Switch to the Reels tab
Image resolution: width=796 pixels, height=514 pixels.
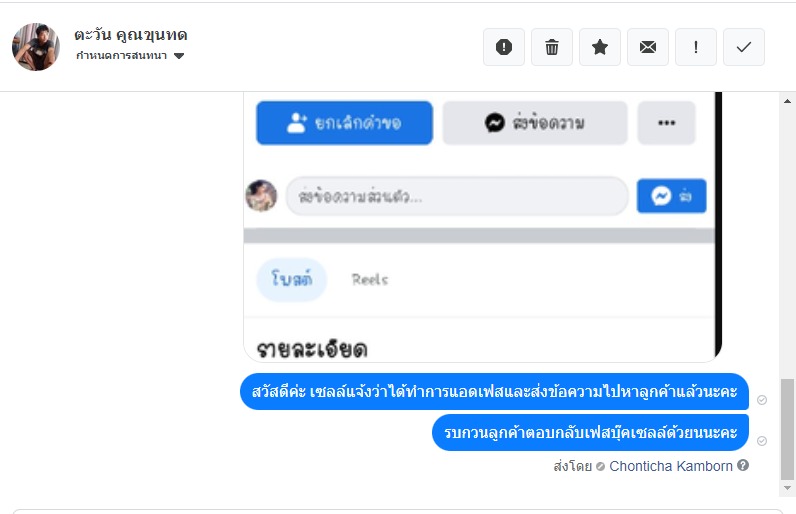[370, 280]
